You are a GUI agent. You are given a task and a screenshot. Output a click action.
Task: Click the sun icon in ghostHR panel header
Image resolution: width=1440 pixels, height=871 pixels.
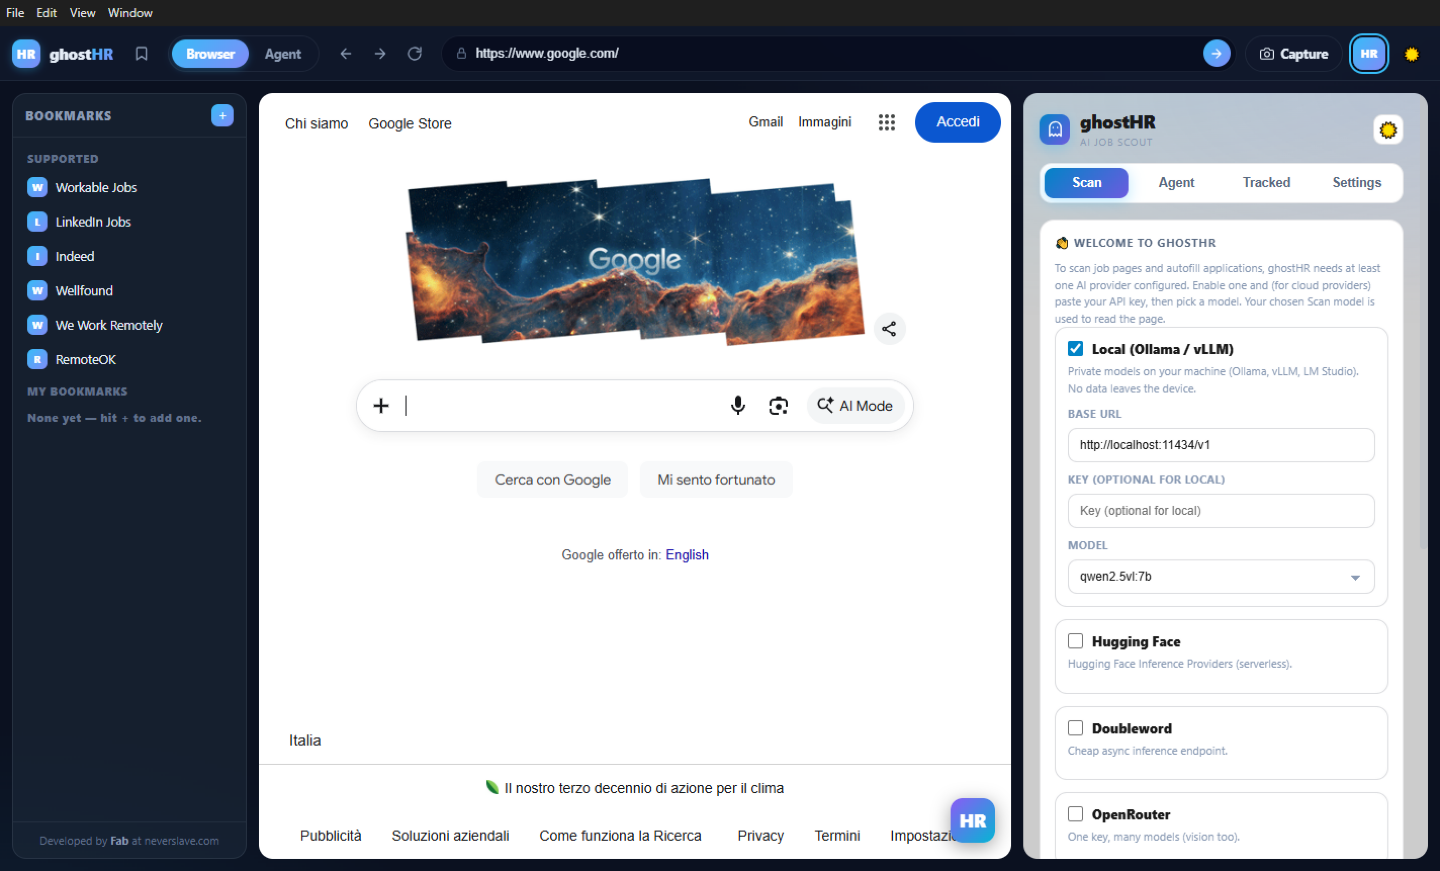[1388, 130]
